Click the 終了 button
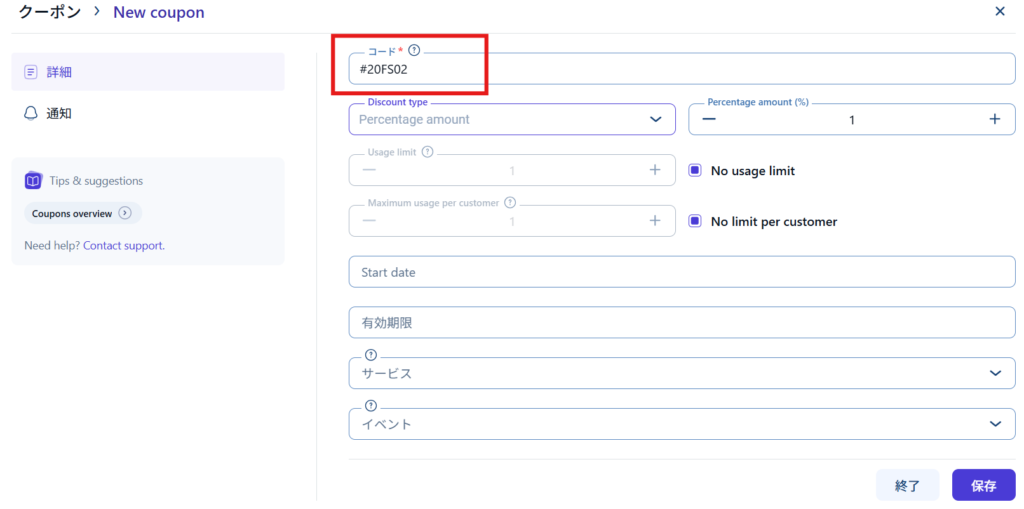The height and width of the screenshot is (509, 1024). pyautogui.click(x=907, y=485)
